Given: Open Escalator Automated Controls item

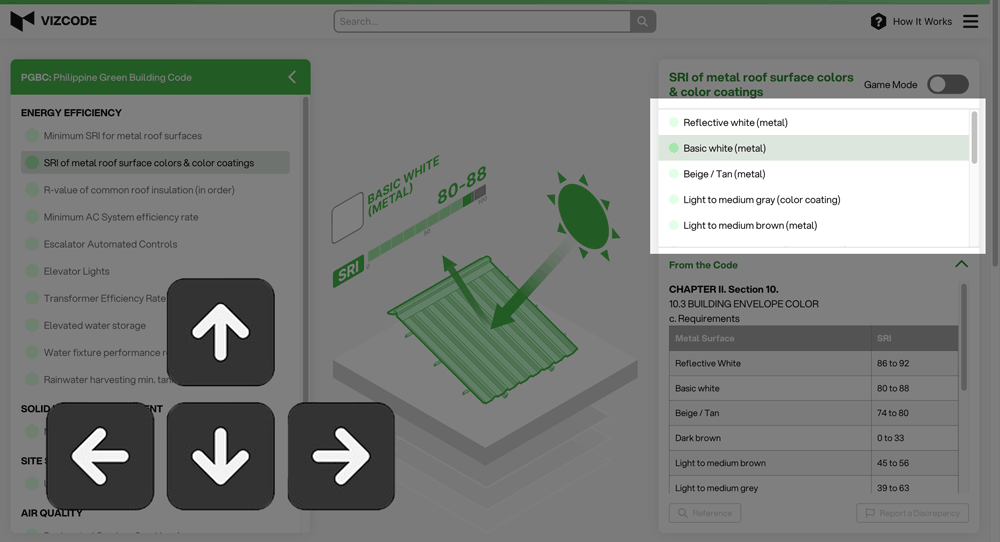Looking at the screenshot, I should click(x=110, y=244).
